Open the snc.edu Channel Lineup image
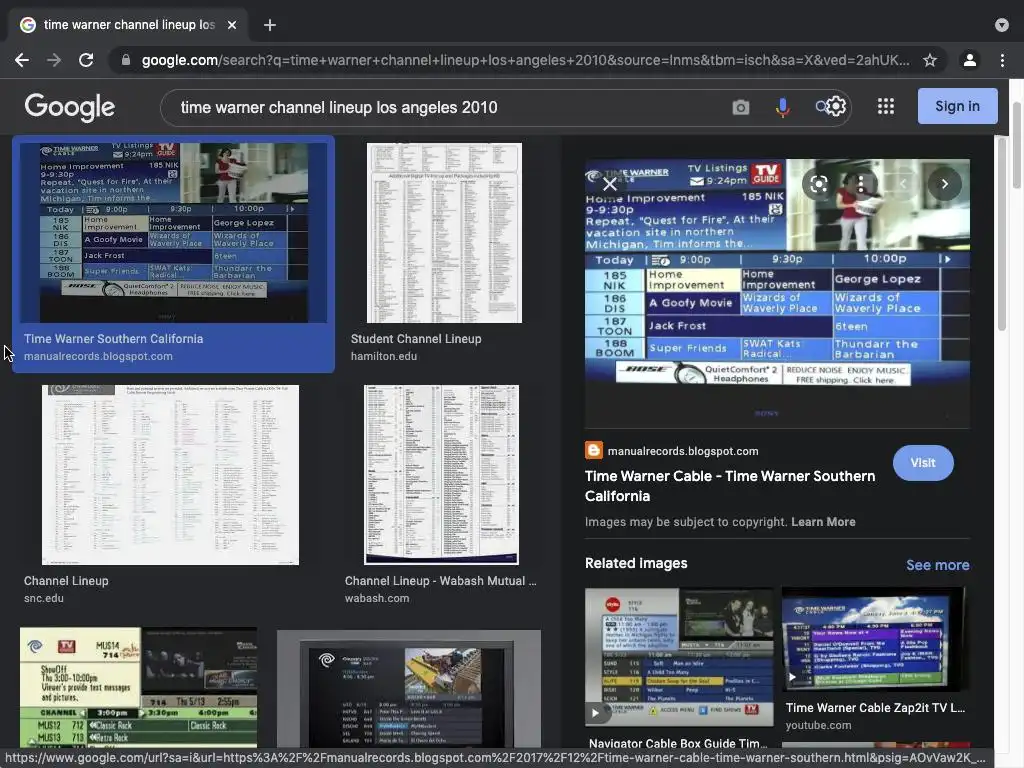1024x768 pixels. coord(170,475)
